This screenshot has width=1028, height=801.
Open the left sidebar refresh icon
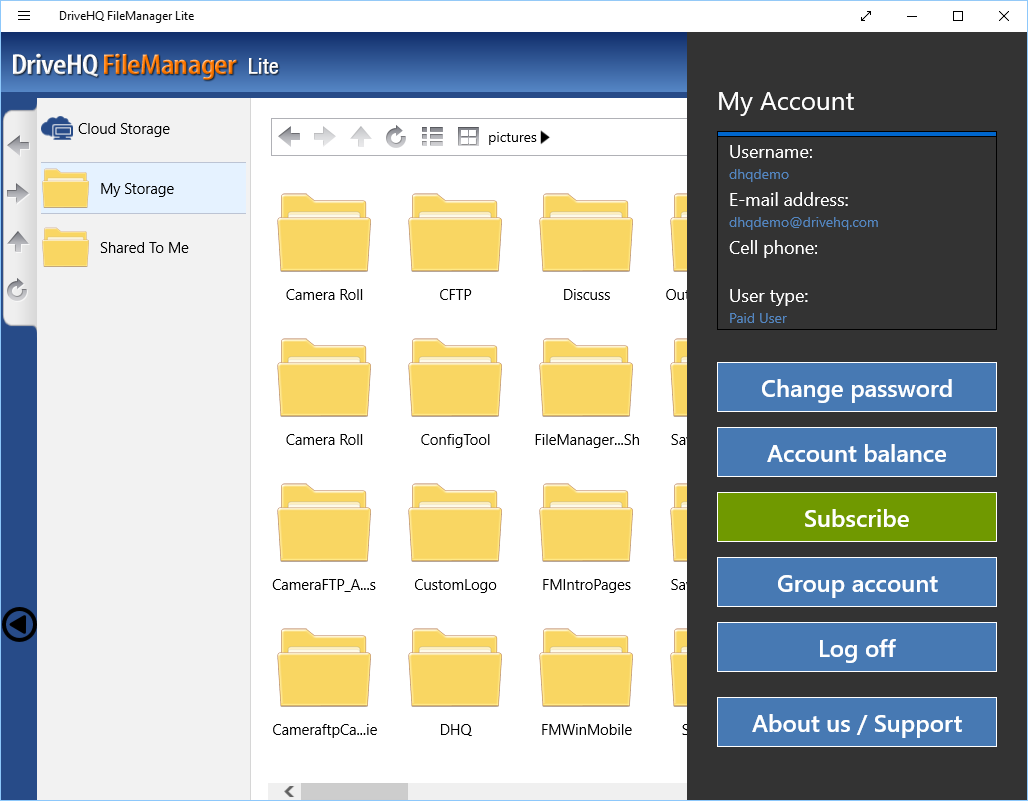click(17, 290)
